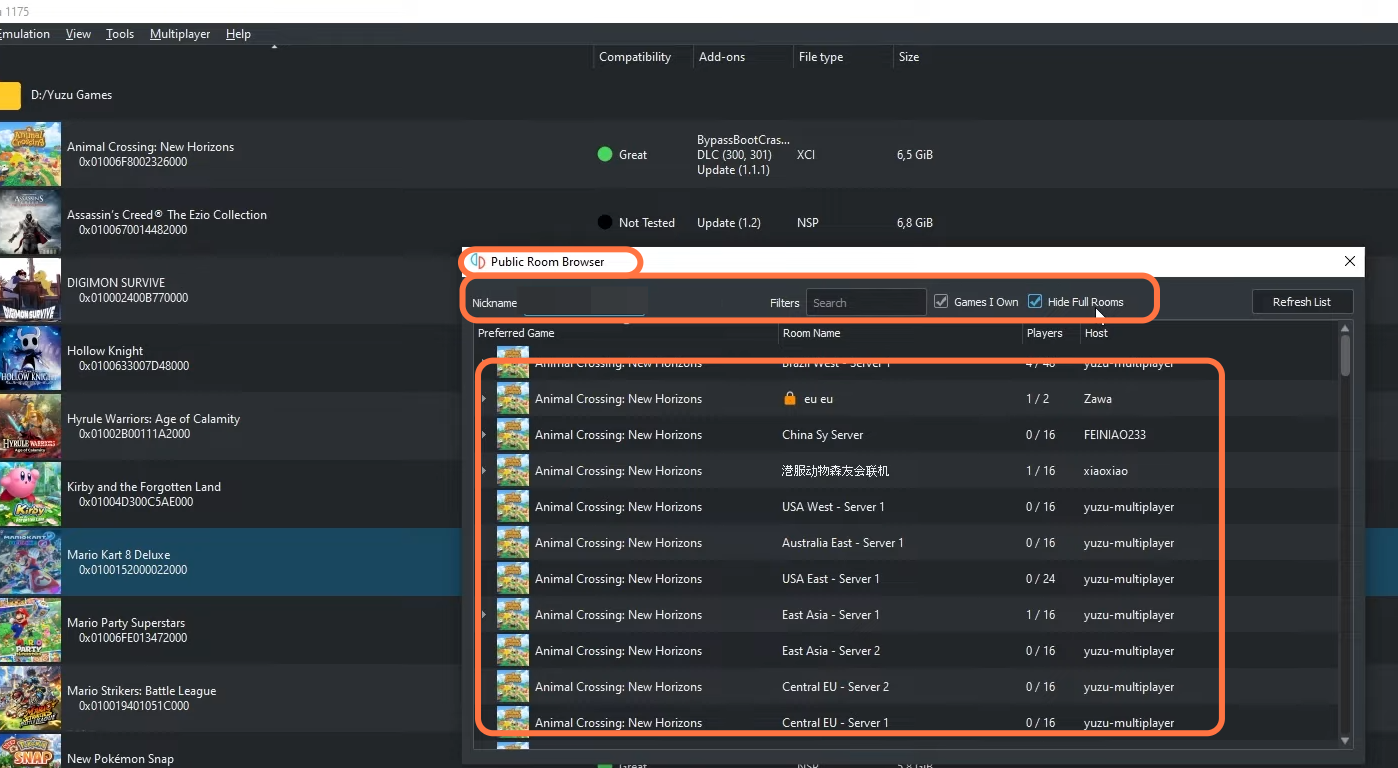Select the East Asia - Server 2 room name

click(831, 651)
